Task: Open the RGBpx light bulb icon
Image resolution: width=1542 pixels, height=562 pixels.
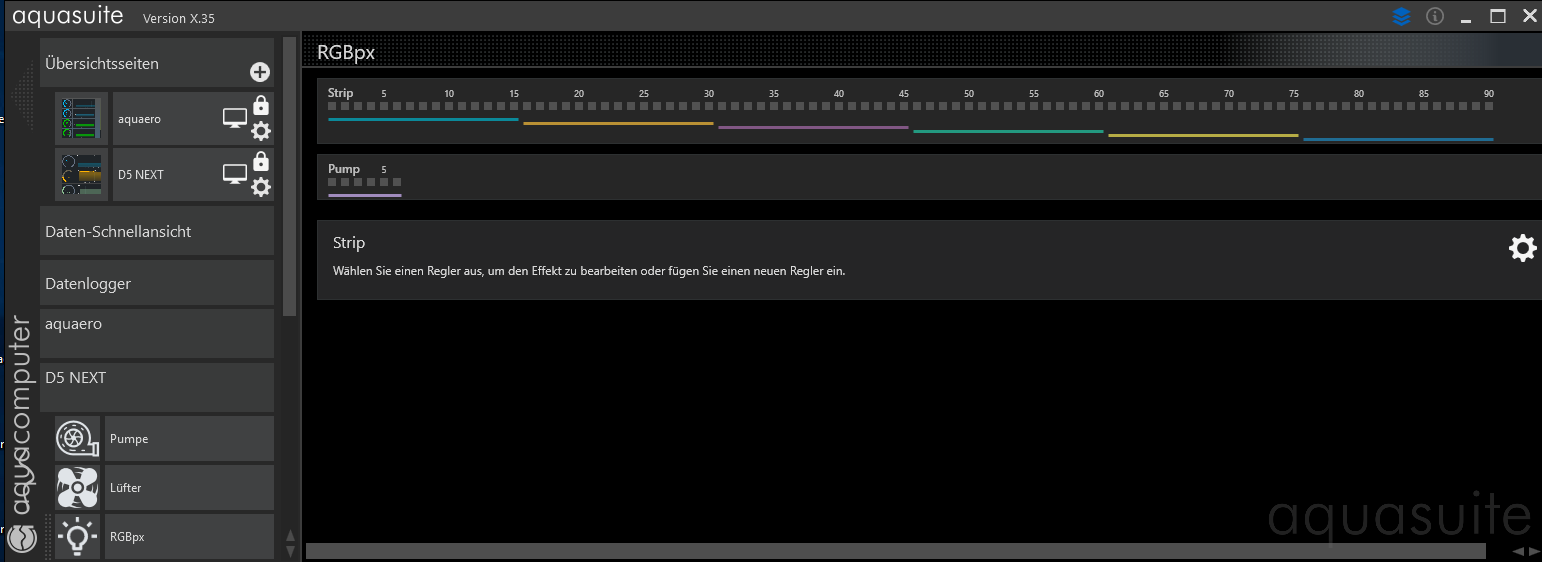Action: 77,537
